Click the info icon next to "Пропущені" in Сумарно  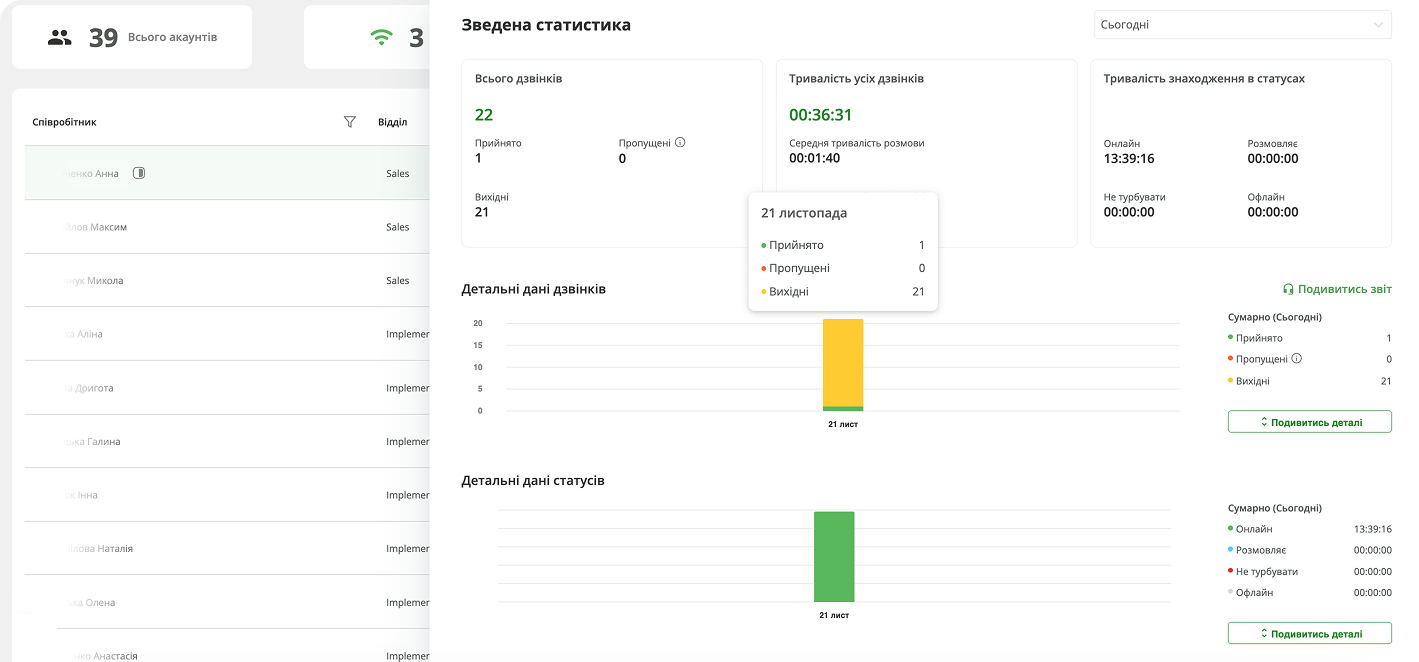[x=1296, y=358]
